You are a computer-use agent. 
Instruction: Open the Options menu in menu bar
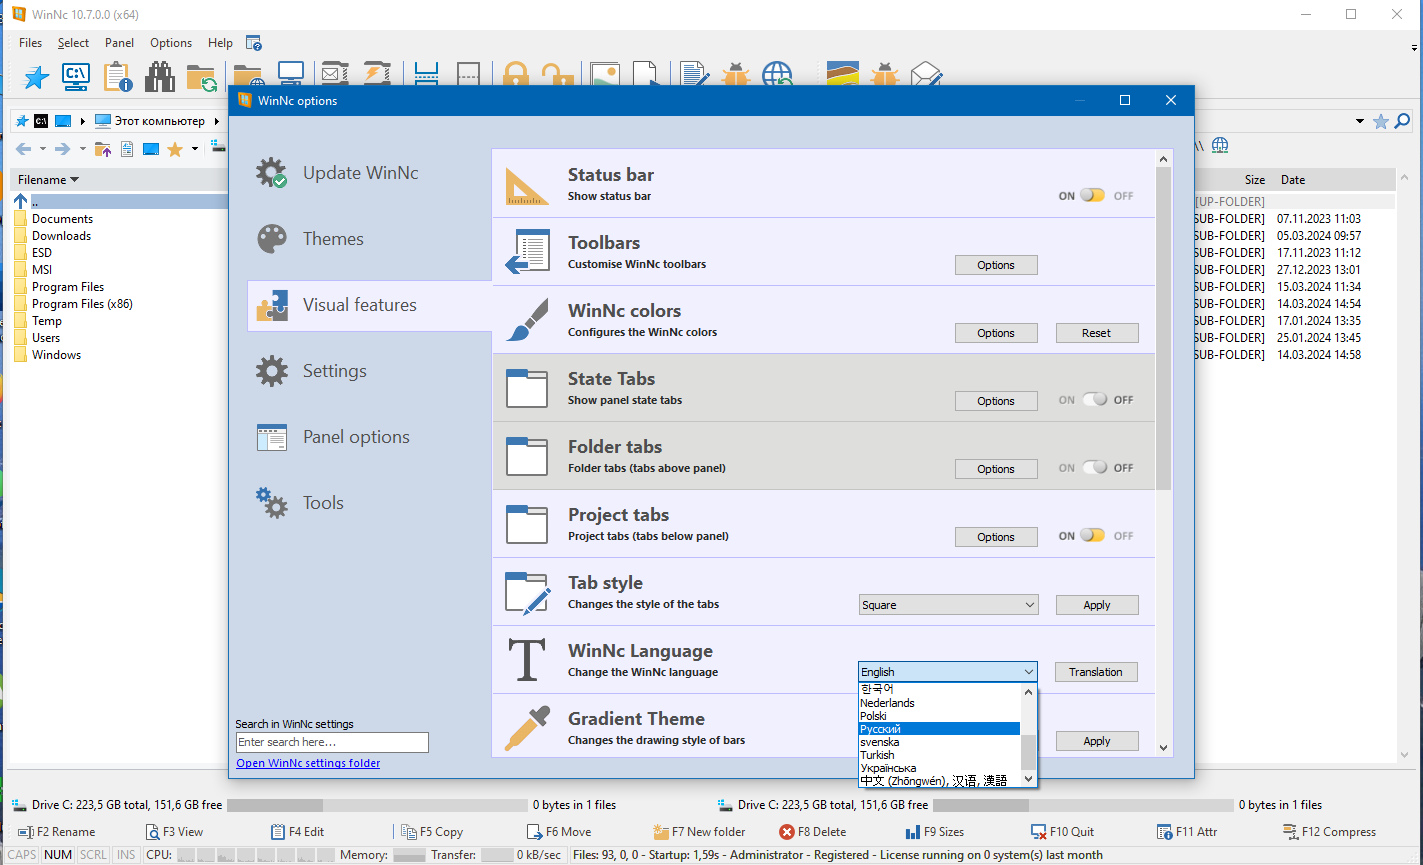click(171, 43)
